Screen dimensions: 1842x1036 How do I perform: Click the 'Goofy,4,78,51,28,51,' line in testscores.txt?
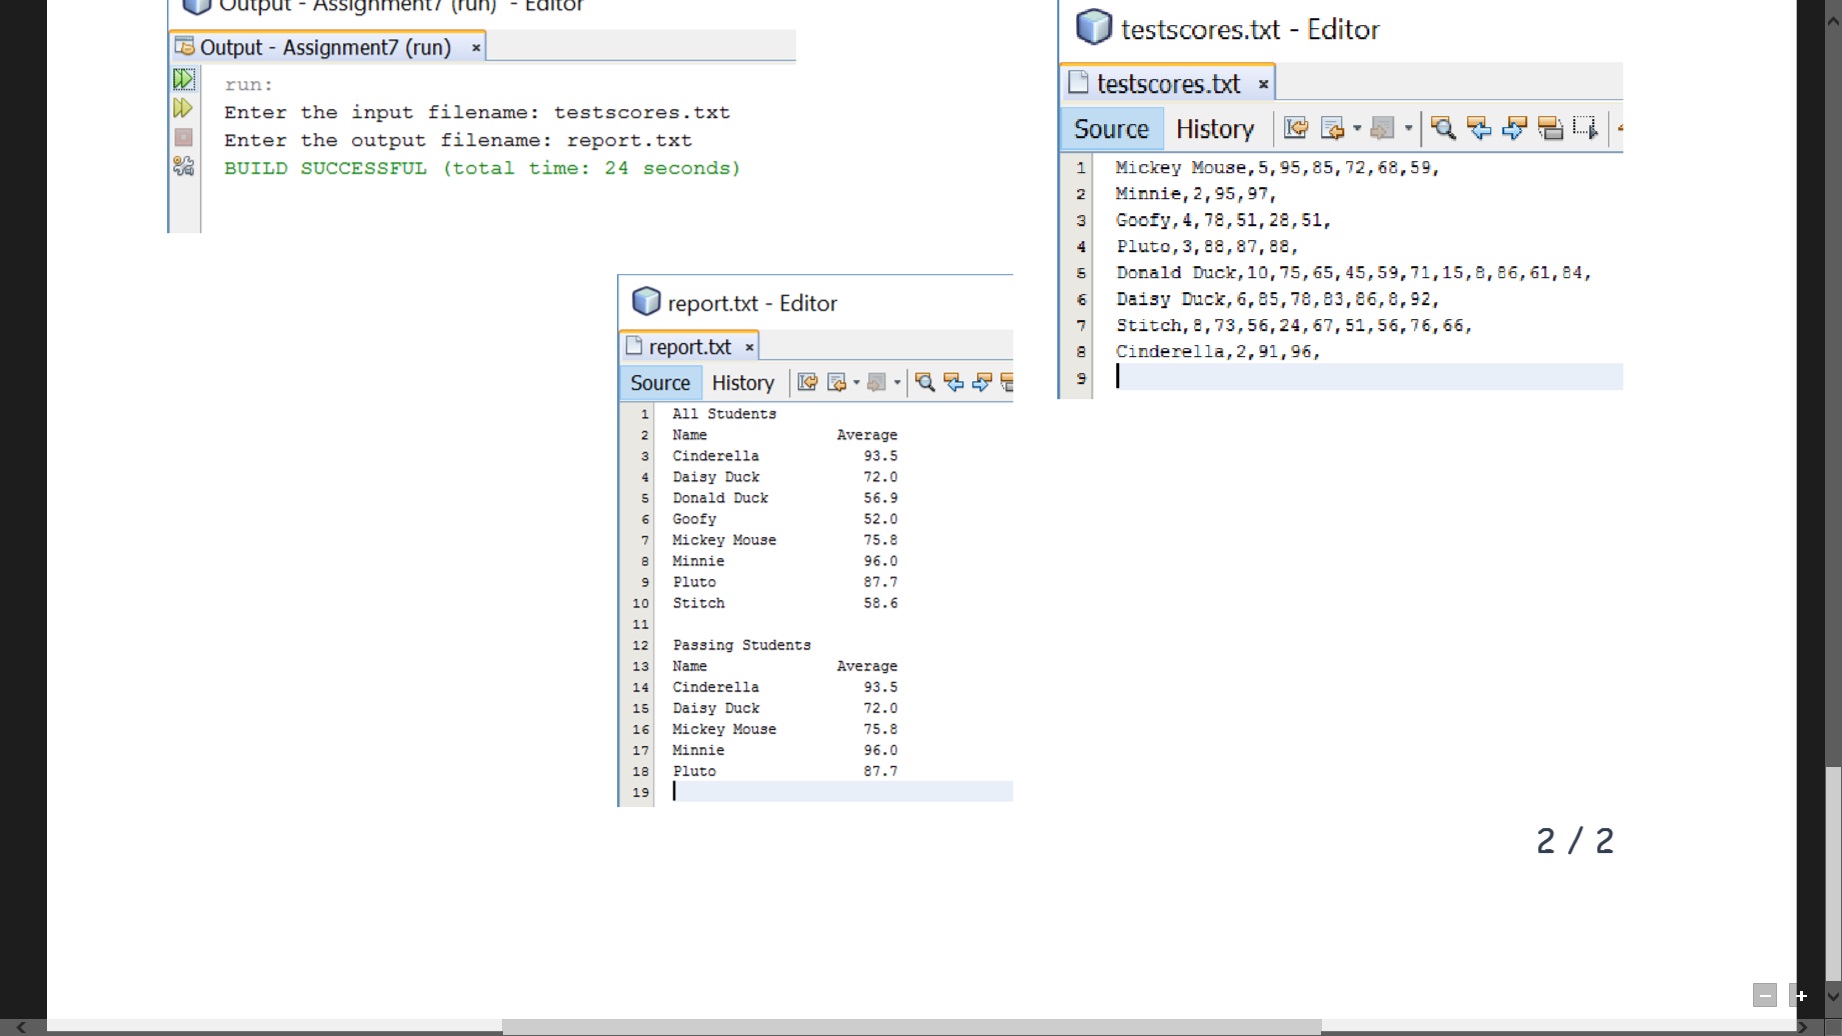click(1223, 220)
